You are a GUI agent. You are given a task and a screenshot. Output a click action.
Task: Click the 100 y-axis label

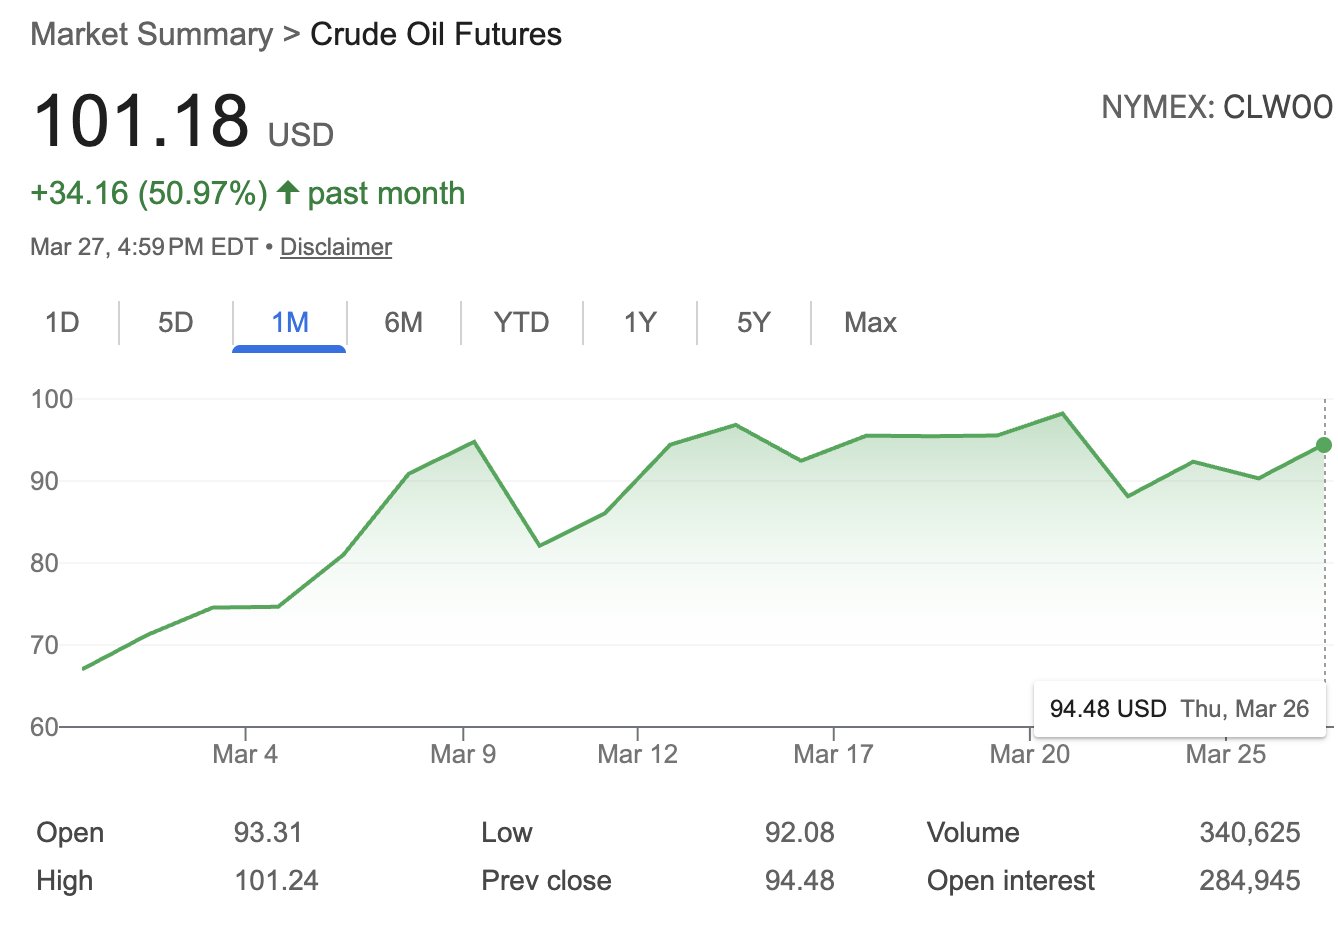coord(52,399)
